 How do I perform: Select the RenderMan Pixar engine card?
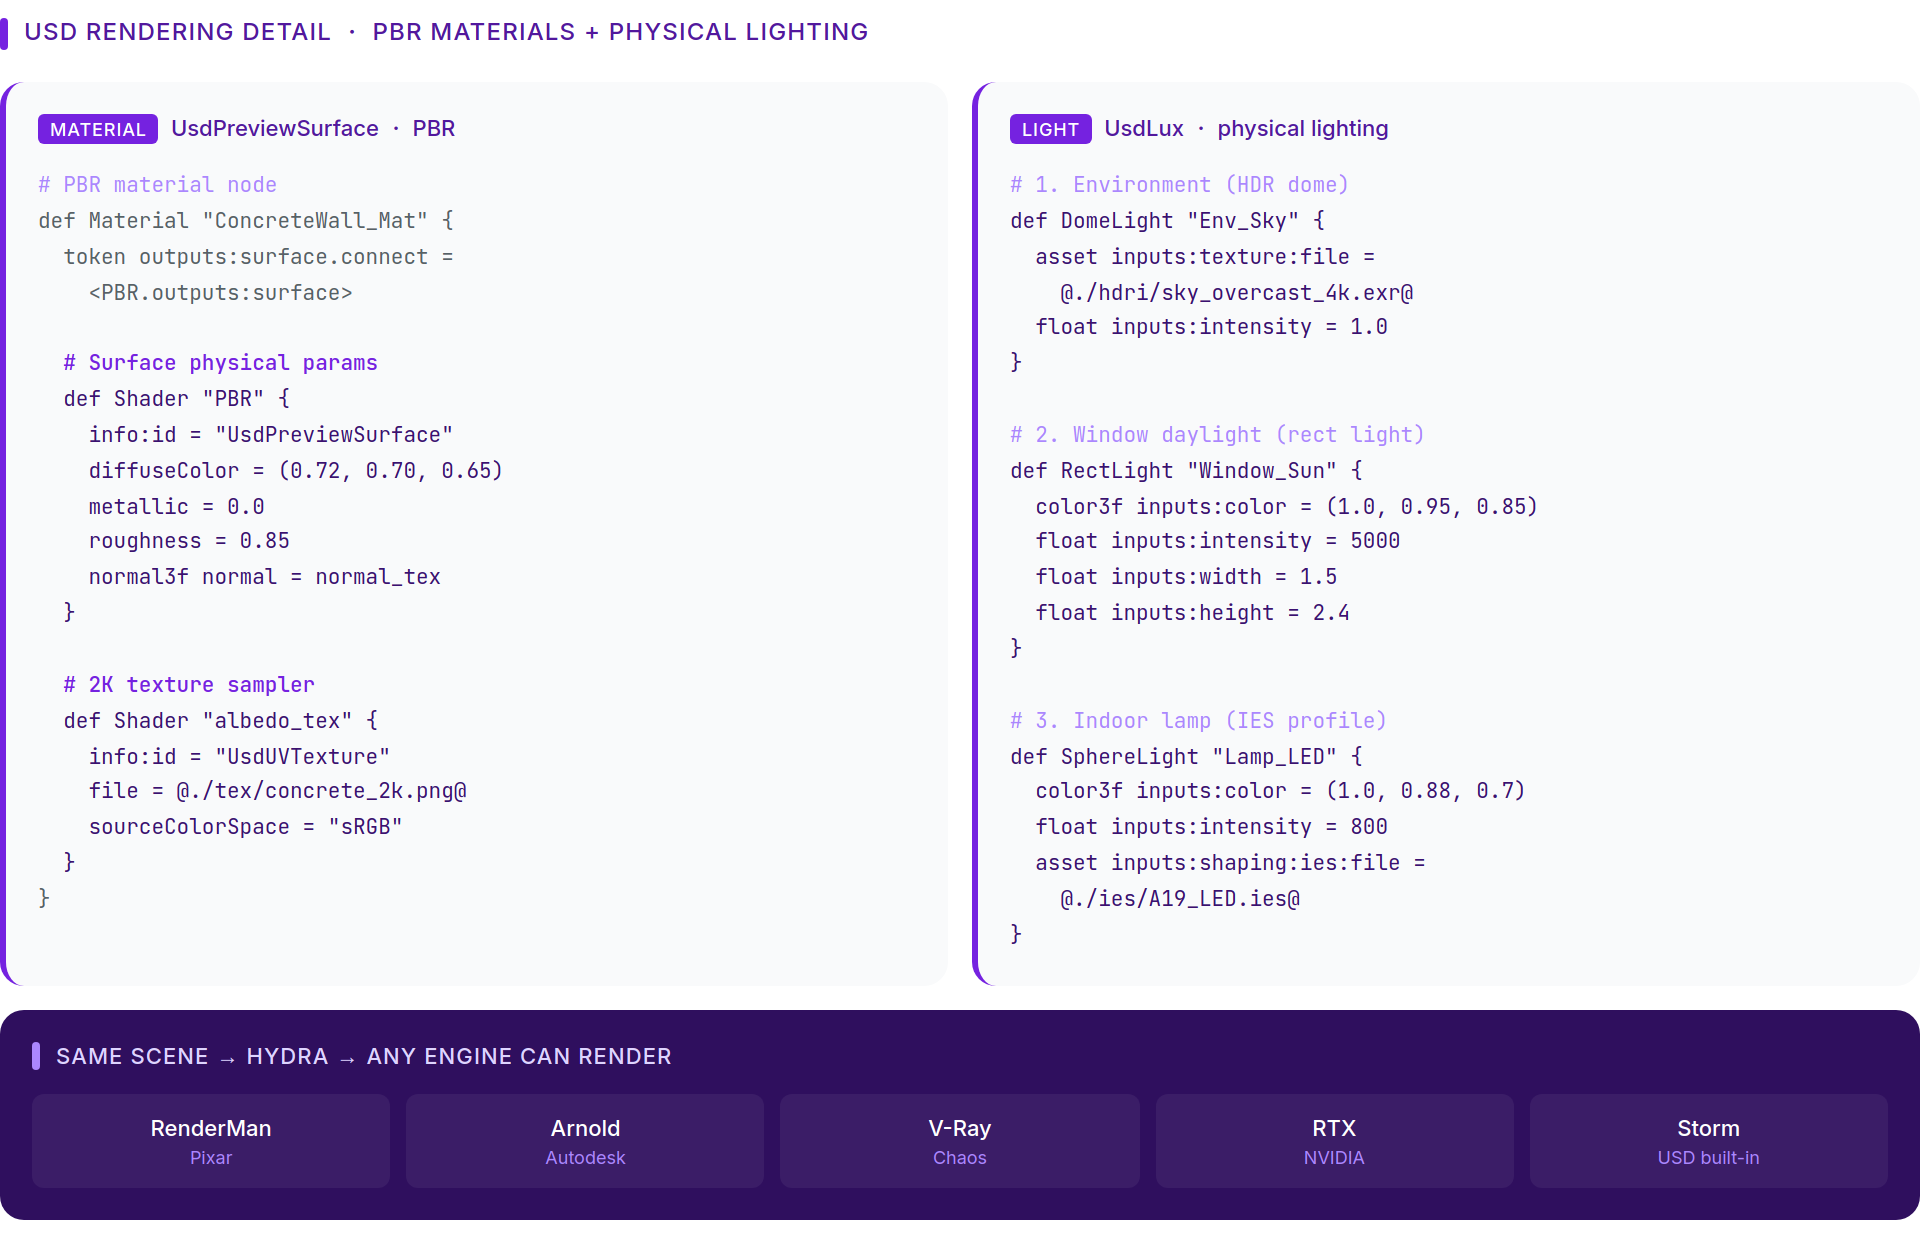[211, 1141]
